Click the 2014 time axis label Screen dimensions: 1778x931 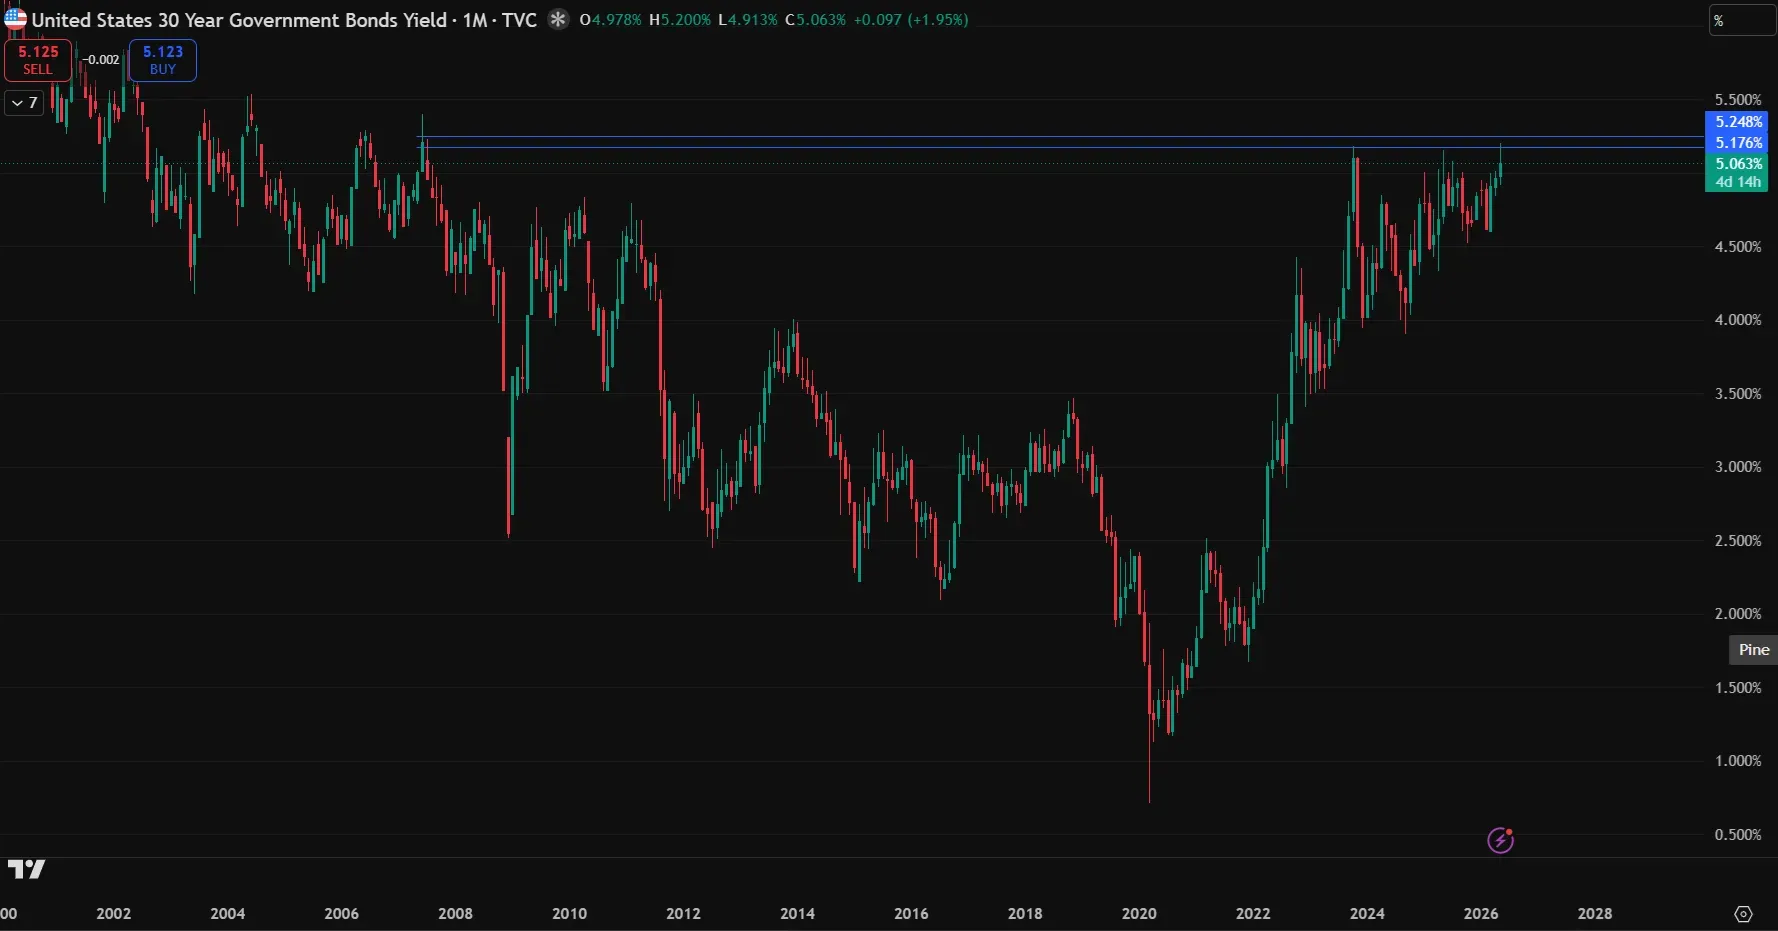point(797,914)
